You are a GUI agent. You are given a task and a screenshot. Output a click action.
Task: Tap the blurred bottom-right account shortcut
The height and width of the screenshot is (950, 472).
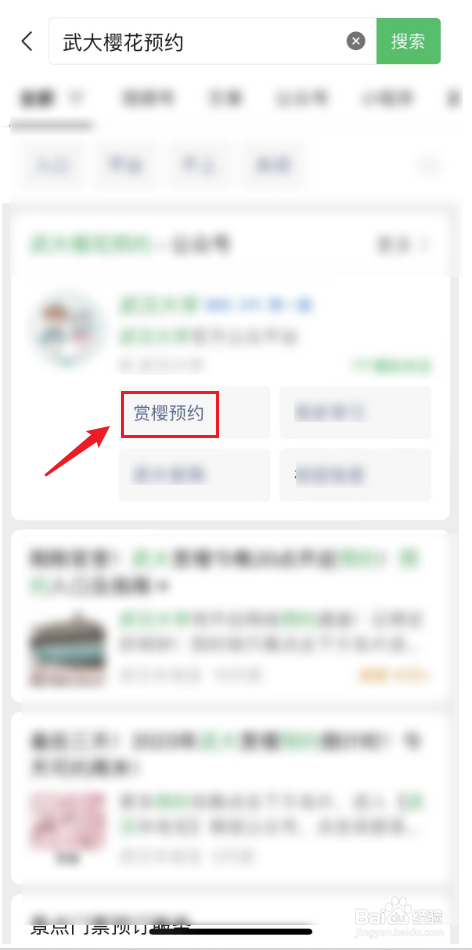point(355,474)
